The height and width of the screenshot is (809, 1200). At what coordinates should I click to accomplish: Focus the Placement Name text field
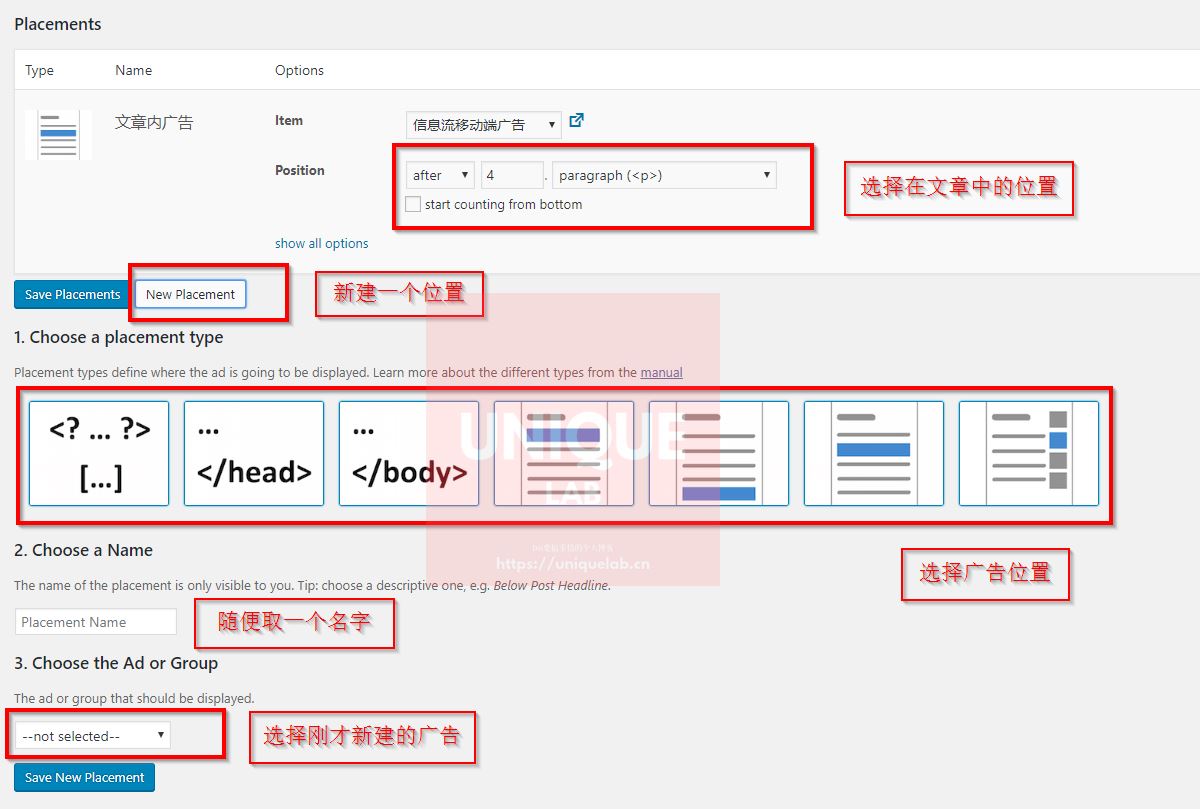[96, 622]
